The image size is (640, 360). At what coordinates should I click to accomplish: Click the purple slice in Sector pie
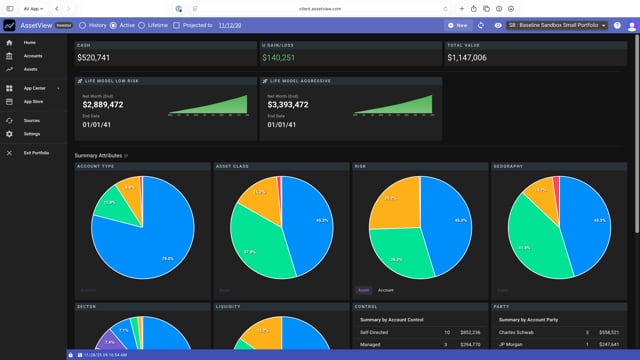coord(109,342)
